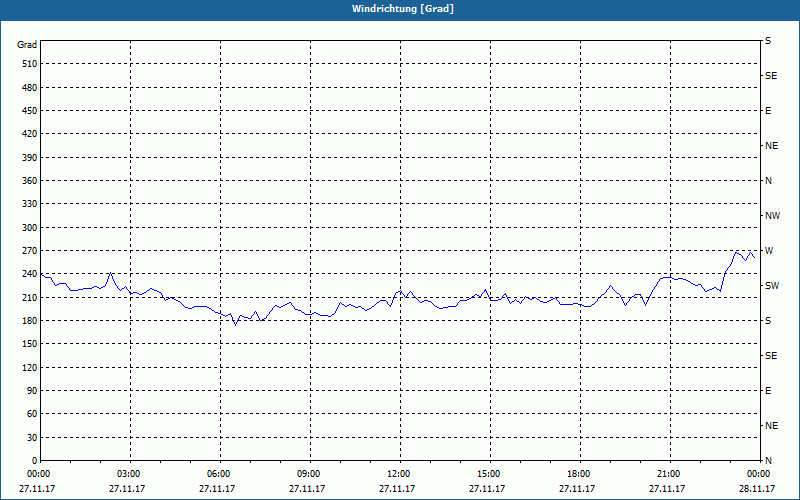Image resolution: width=800 pixels, height=500 pixels.
Task: Click the 90 y-axis tick label
Action: coord(32,391)
